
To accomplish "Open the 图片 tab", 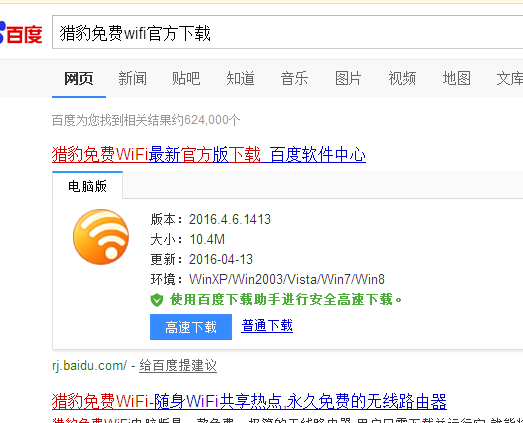I will [348, 79].
